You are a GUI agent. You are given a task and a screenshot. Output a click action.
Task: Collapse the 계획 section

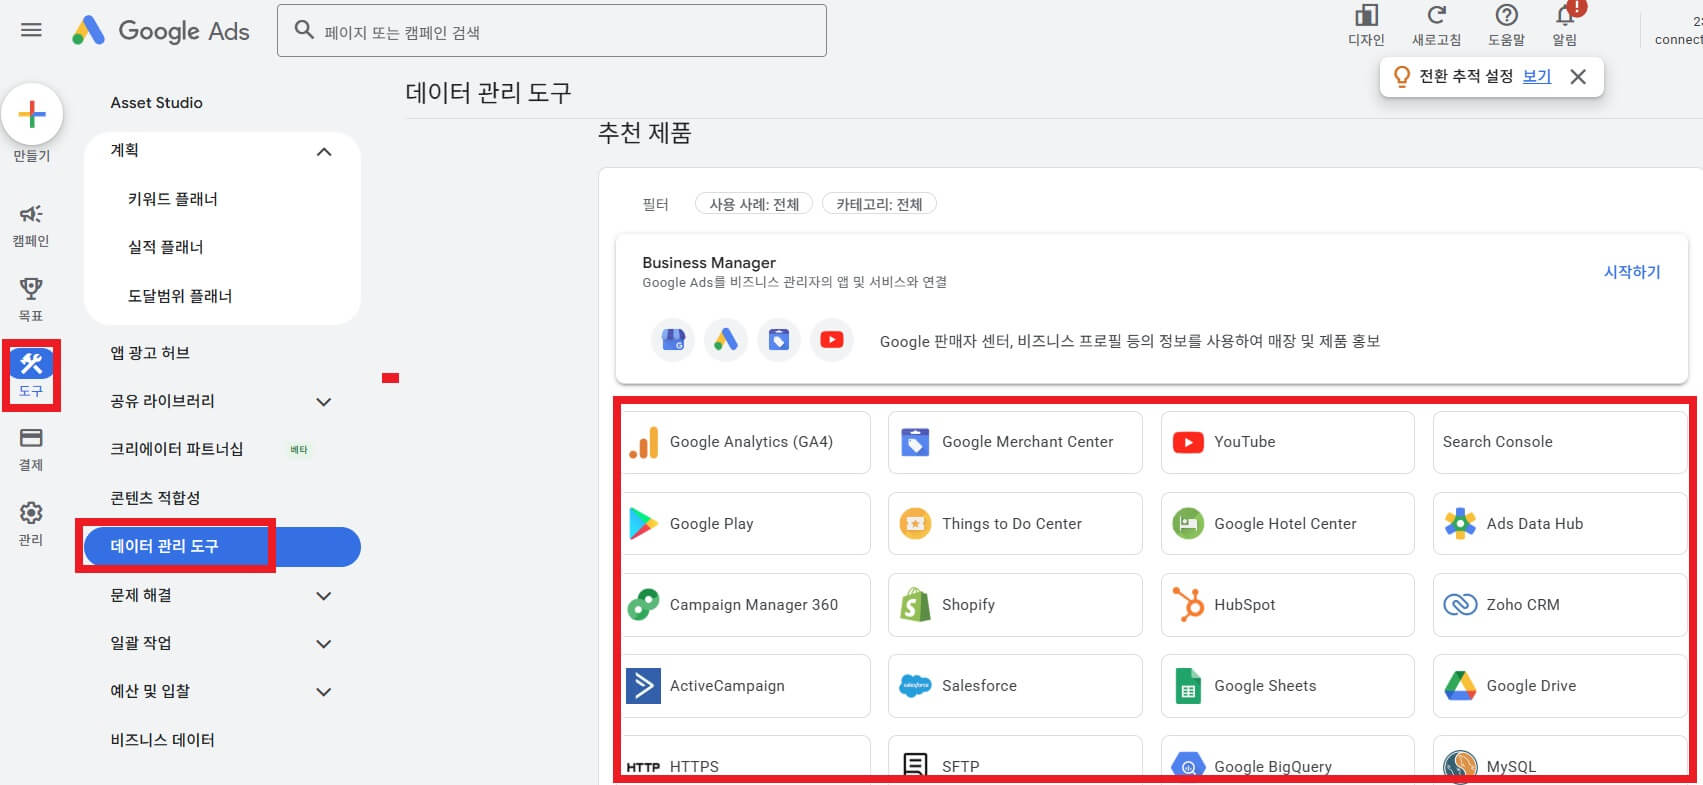point(324,152)
